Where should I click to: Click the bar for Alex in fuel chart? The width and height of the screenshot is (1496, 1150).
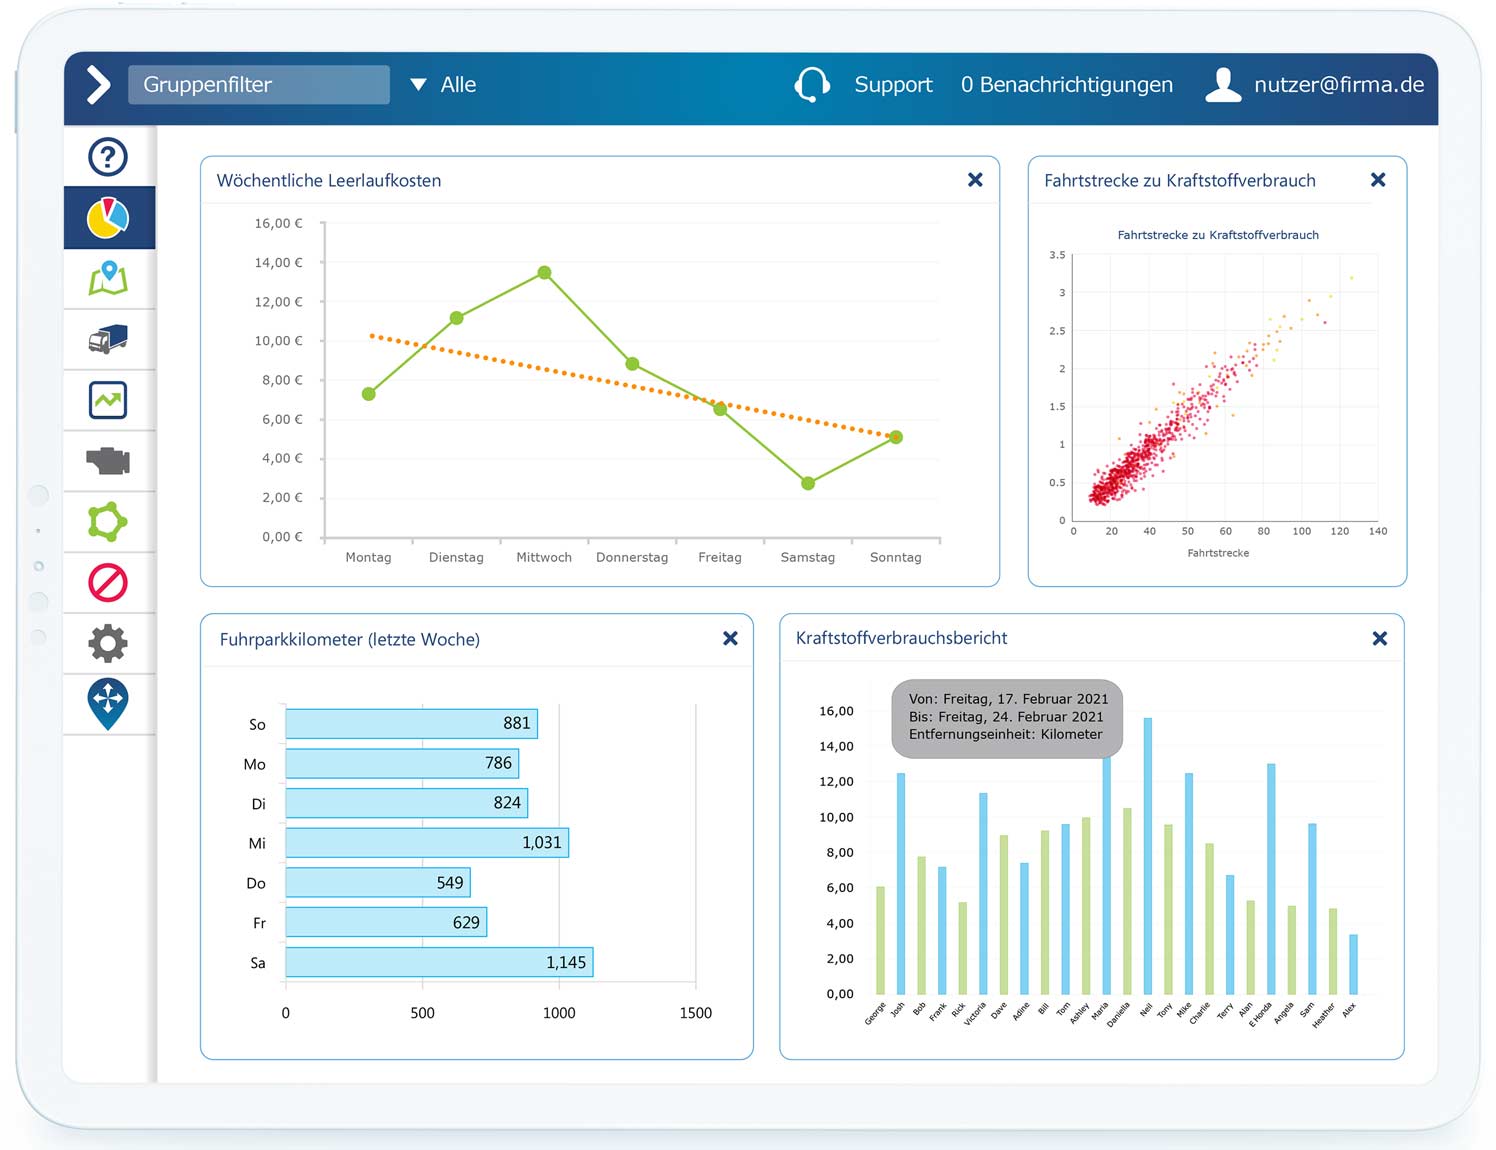[1353, 964]
